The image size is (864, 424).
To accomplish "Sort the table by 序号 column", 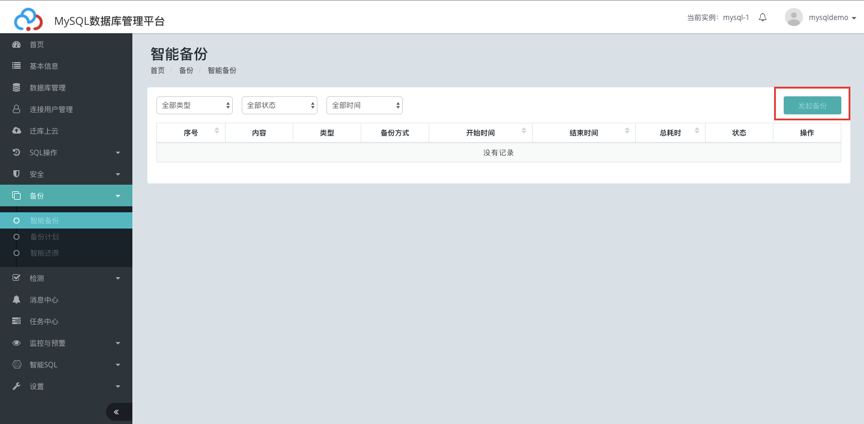I will point(217,131).
